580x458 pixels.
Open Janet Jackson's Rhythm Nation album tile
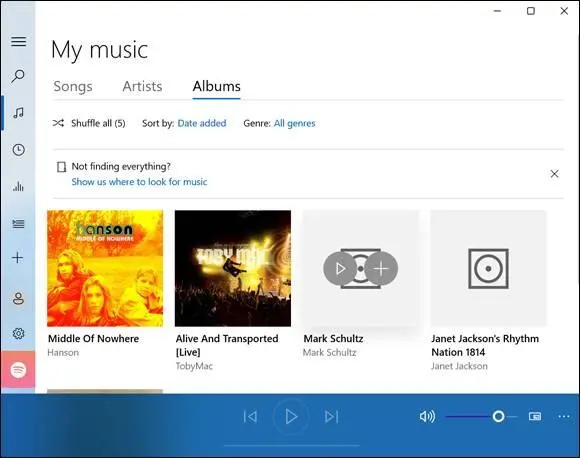coord(488,268)
